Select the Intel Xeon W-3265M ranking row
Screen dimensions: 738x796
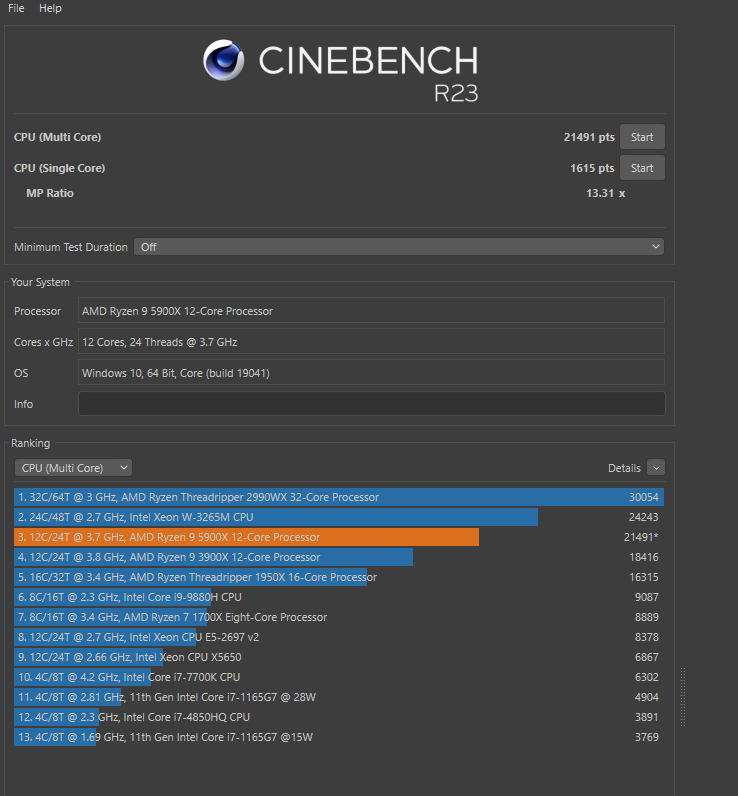339,517
